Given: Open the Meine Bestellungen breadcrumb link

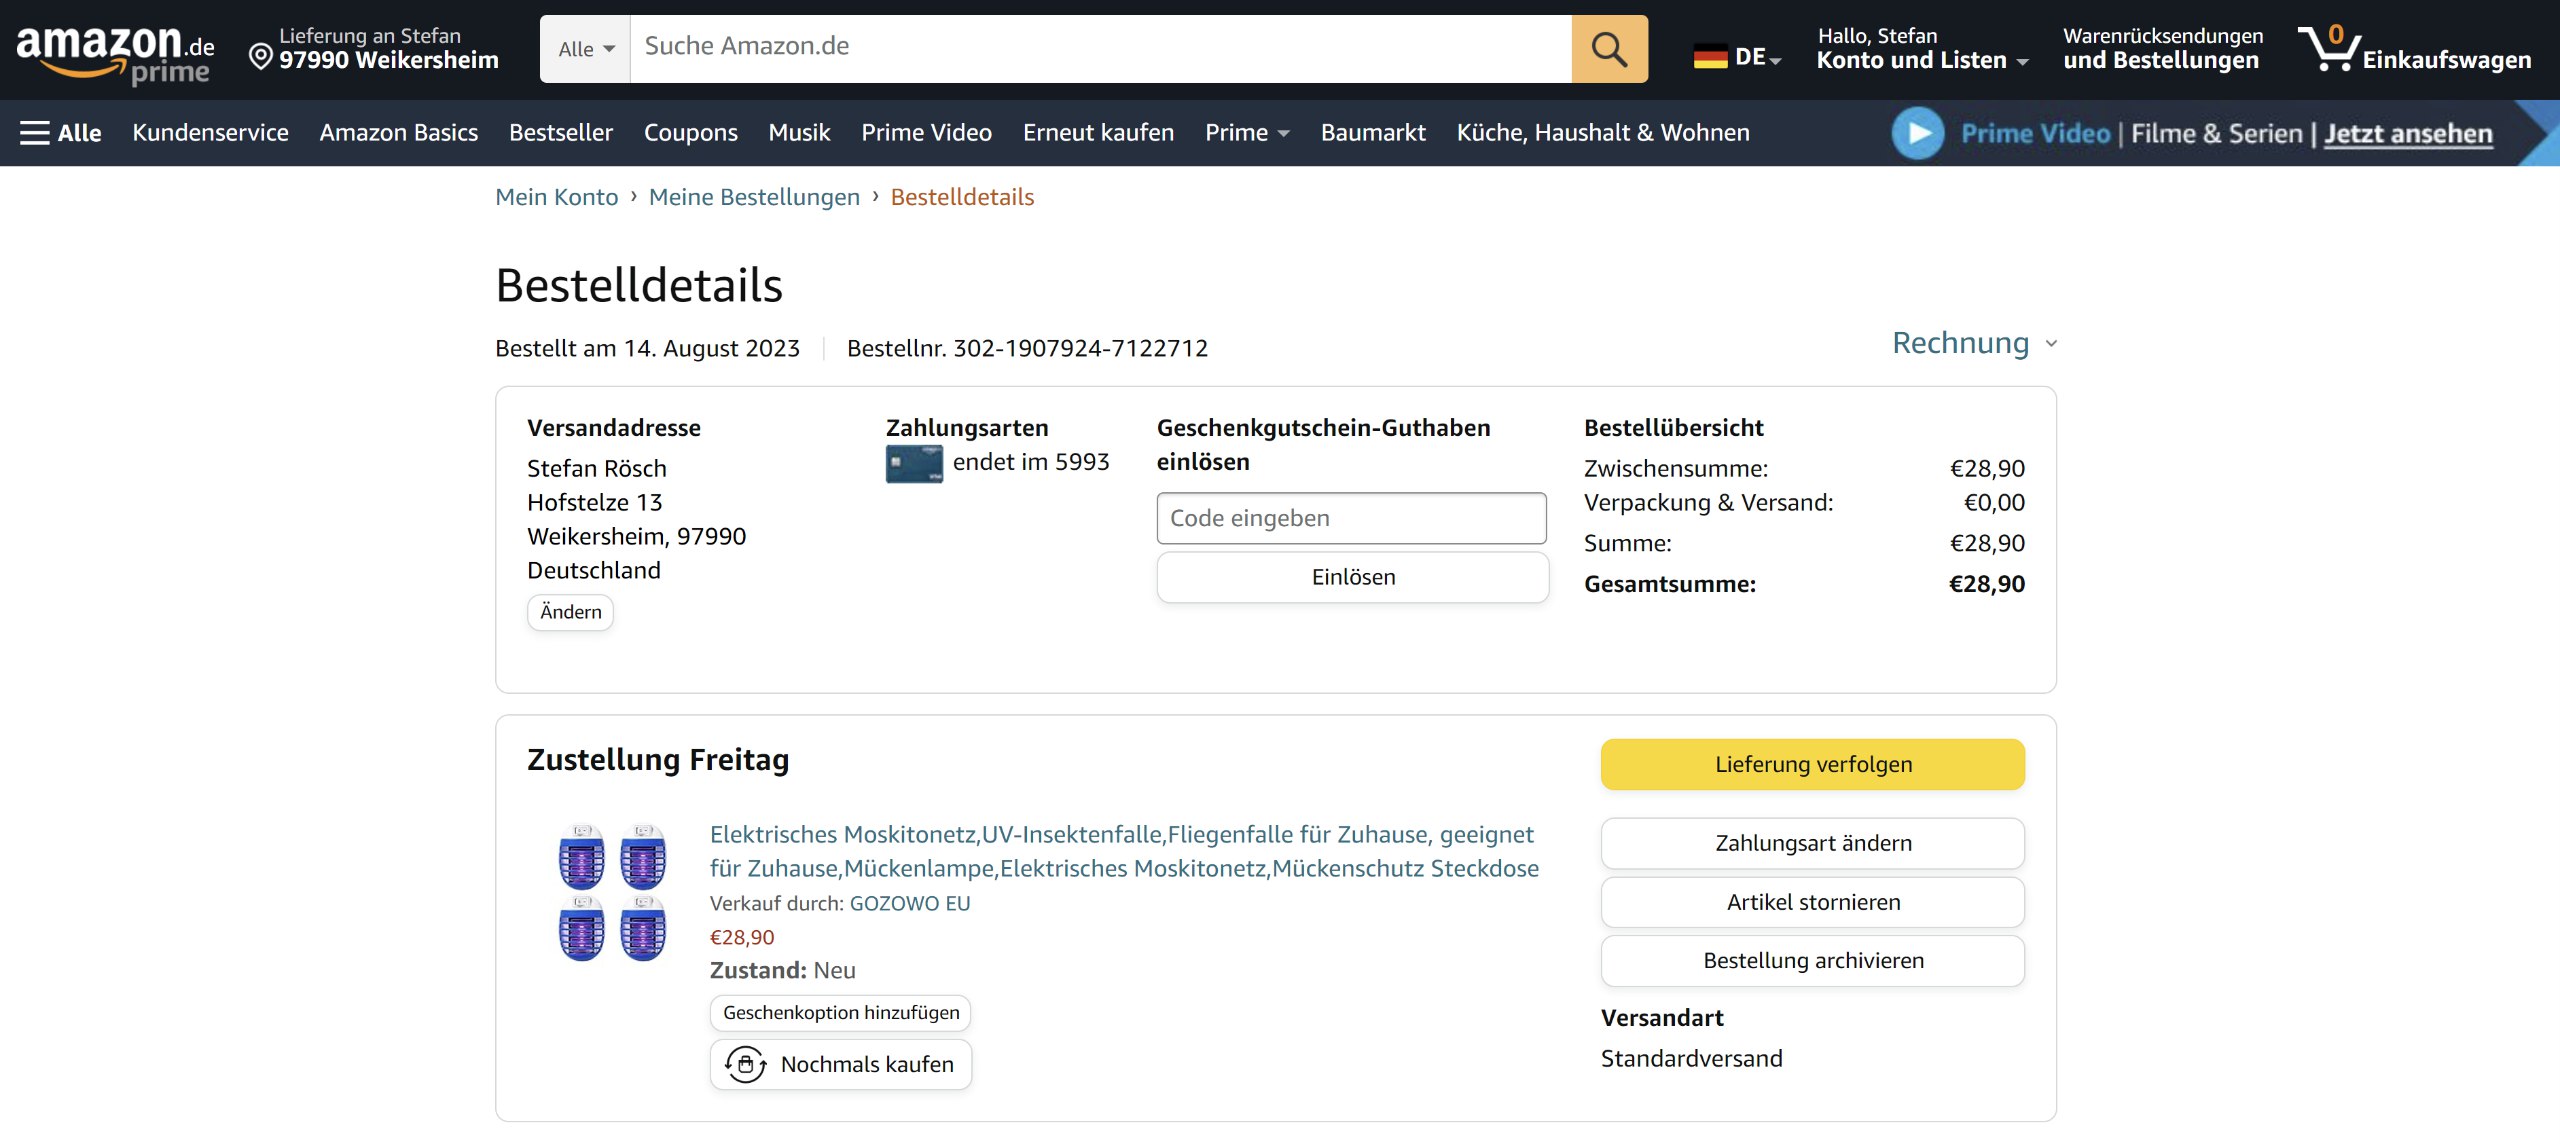Looking at the screenshot, I should 754,197.
